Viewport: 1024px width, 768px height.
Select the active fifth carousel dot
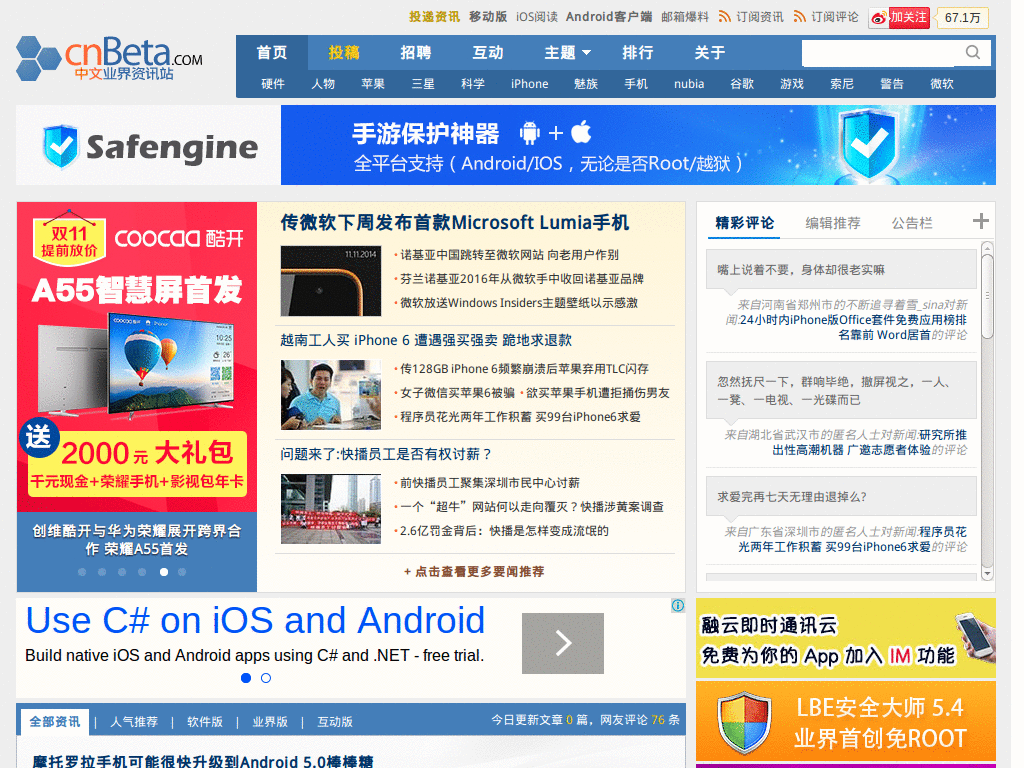pyautogui.click(x=164, y=572)
